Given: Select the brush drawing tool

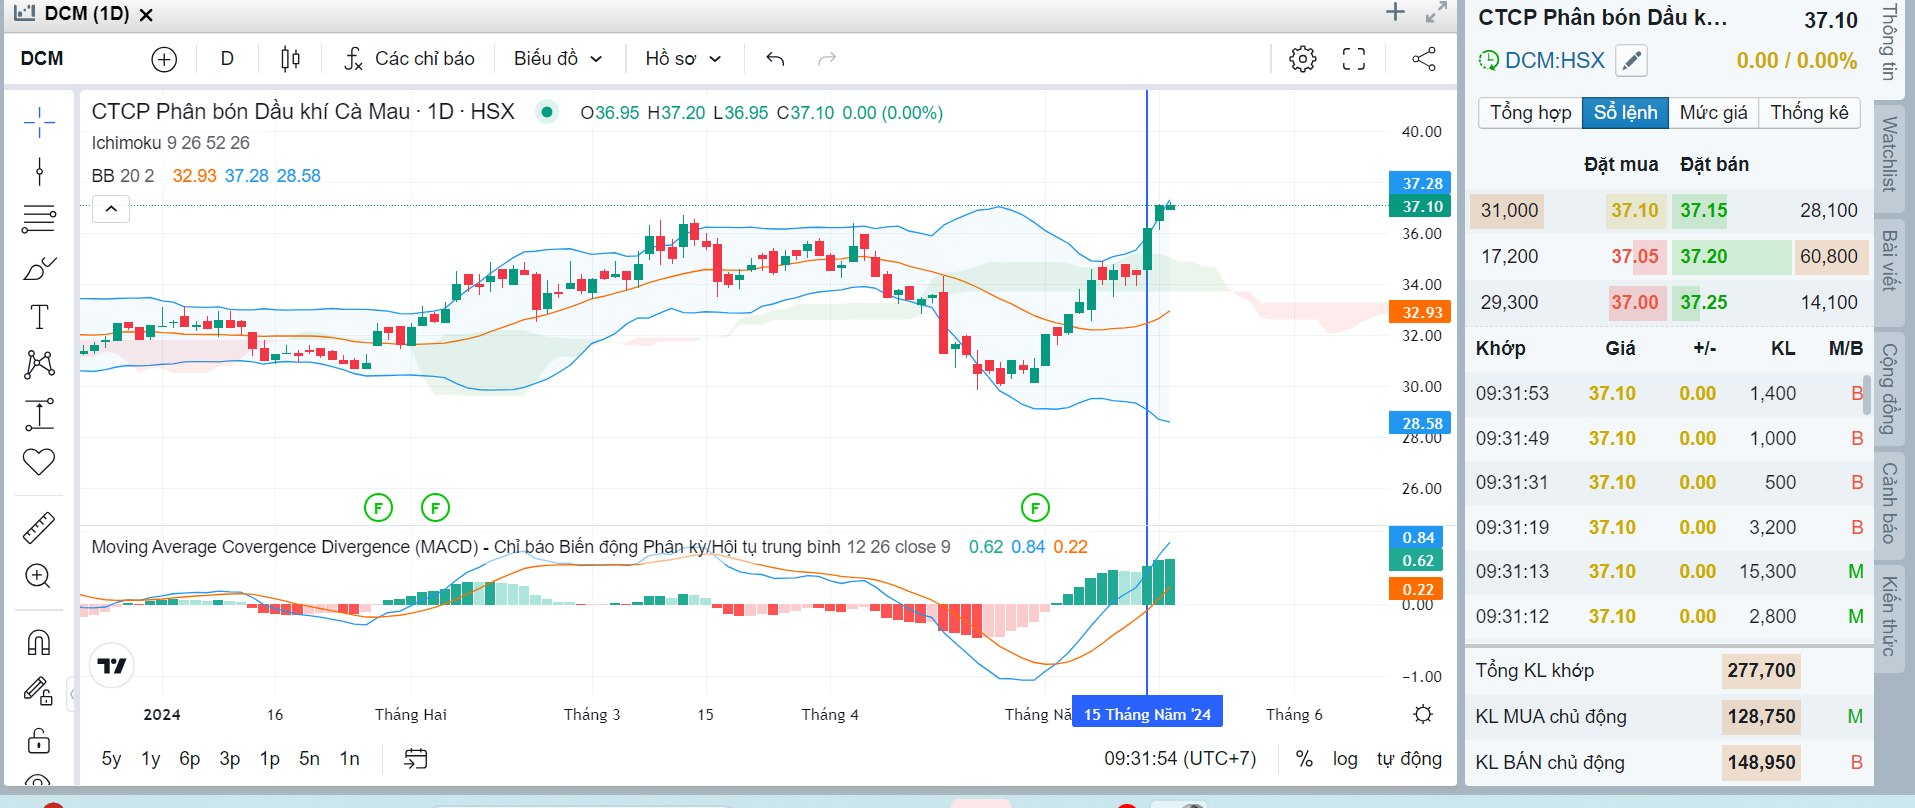Looking at the screenshot, I should pyautogui.click(x=39, y=268).
